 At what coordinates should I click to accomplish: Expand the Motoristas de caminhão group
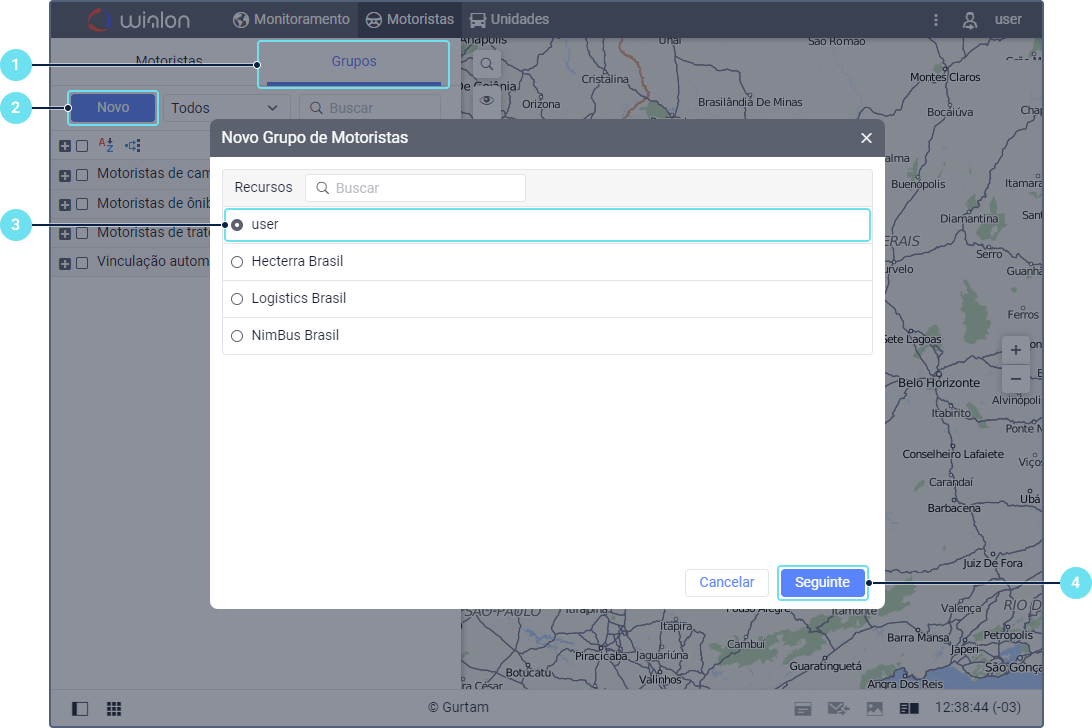[x=65, y=175]
